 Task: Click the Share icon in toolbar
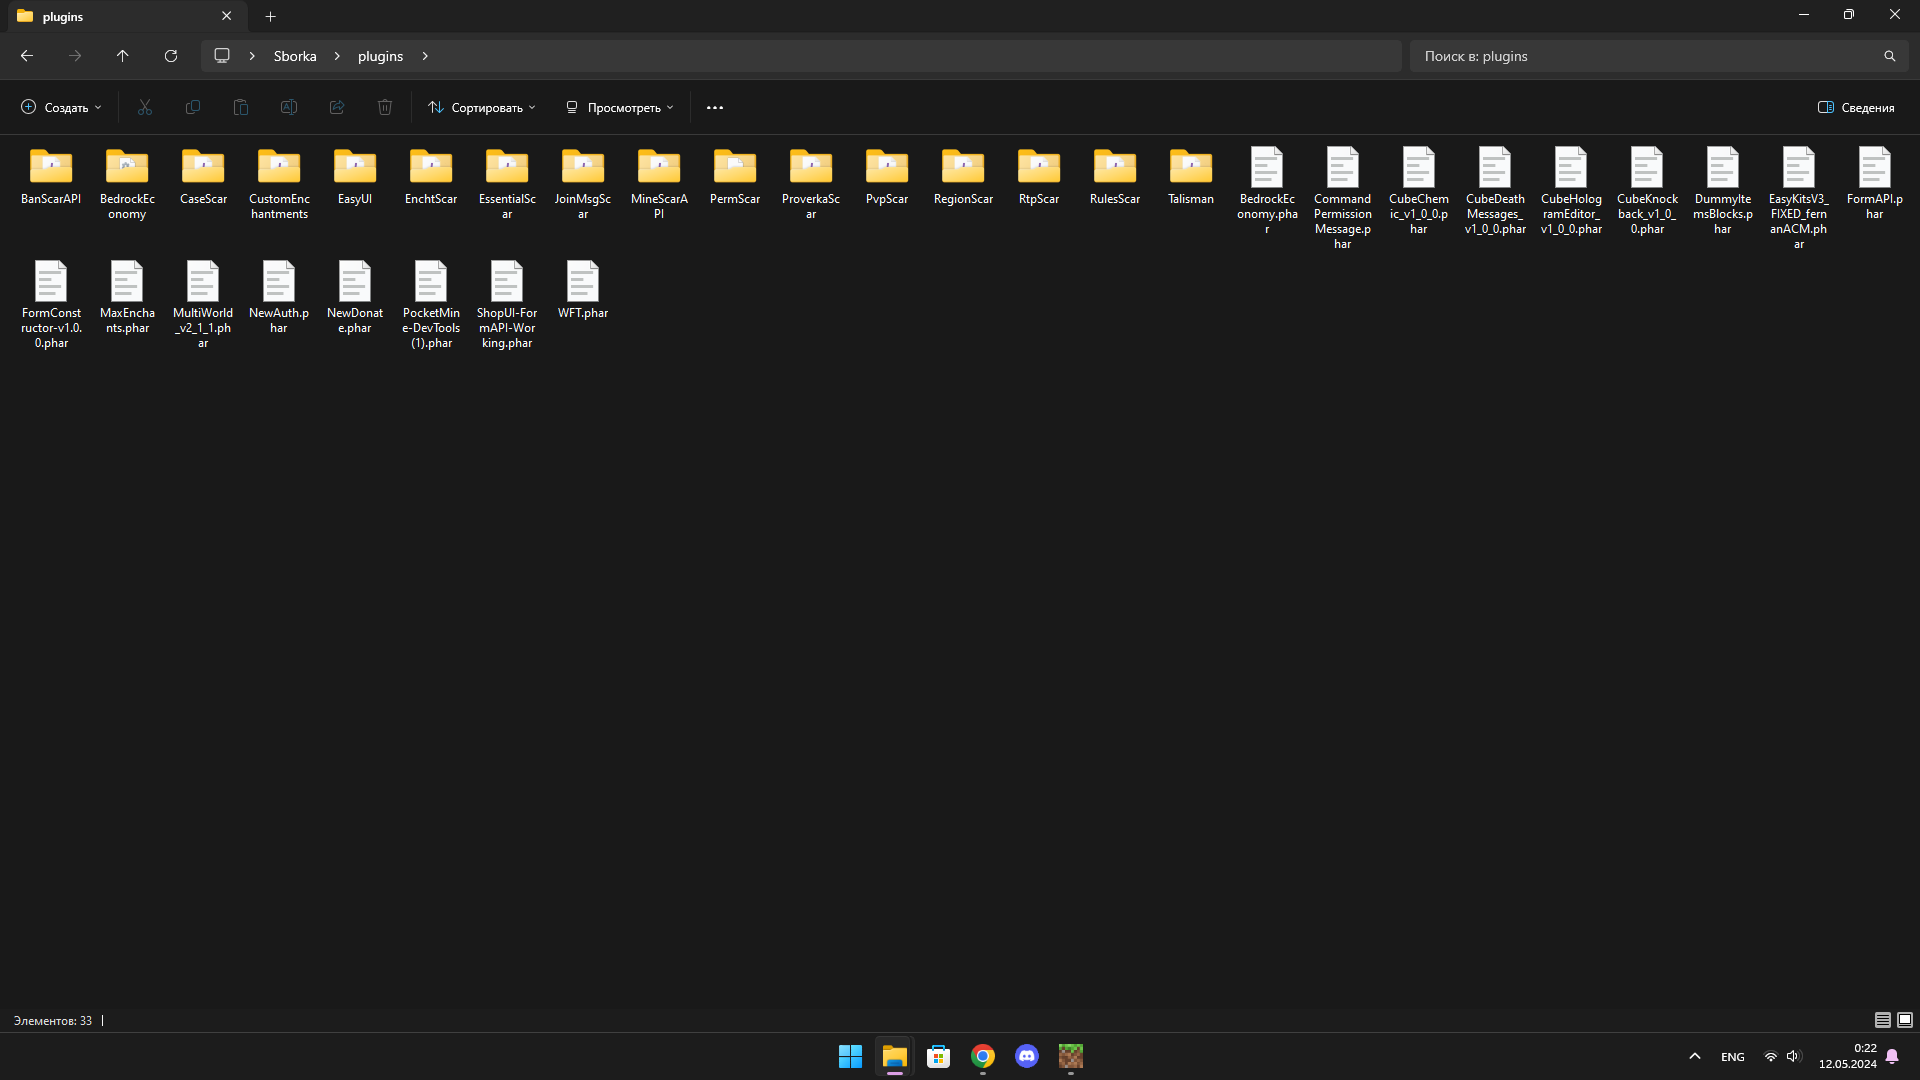(x=336, y=107)
